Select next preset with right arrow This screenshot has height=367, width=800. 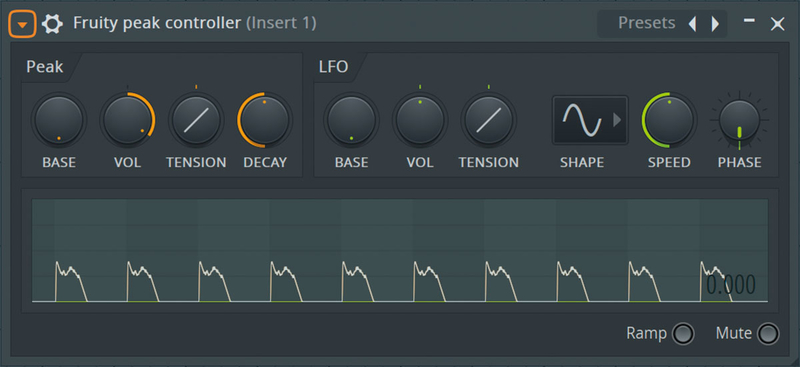pyautogui.click(x=715, y=24)
